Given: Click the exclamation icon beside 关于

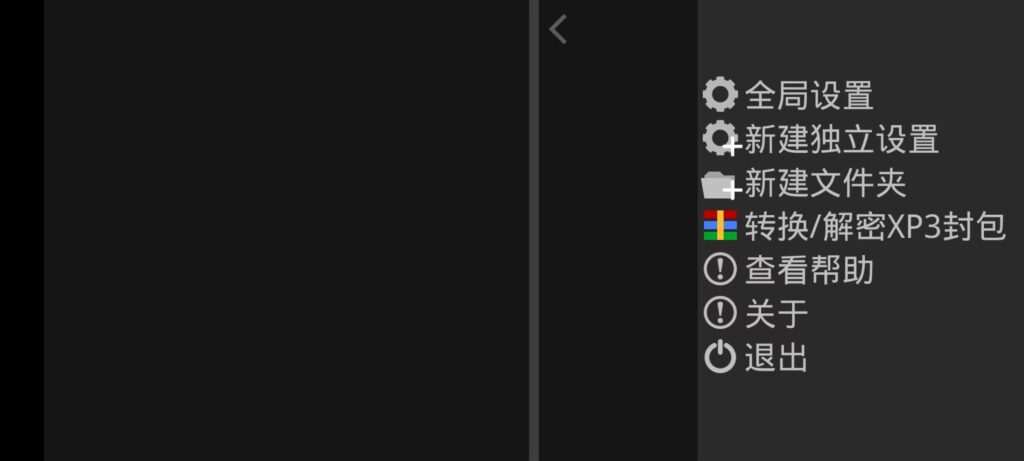Looking at the screenshot, I should [x=720, y=313].
